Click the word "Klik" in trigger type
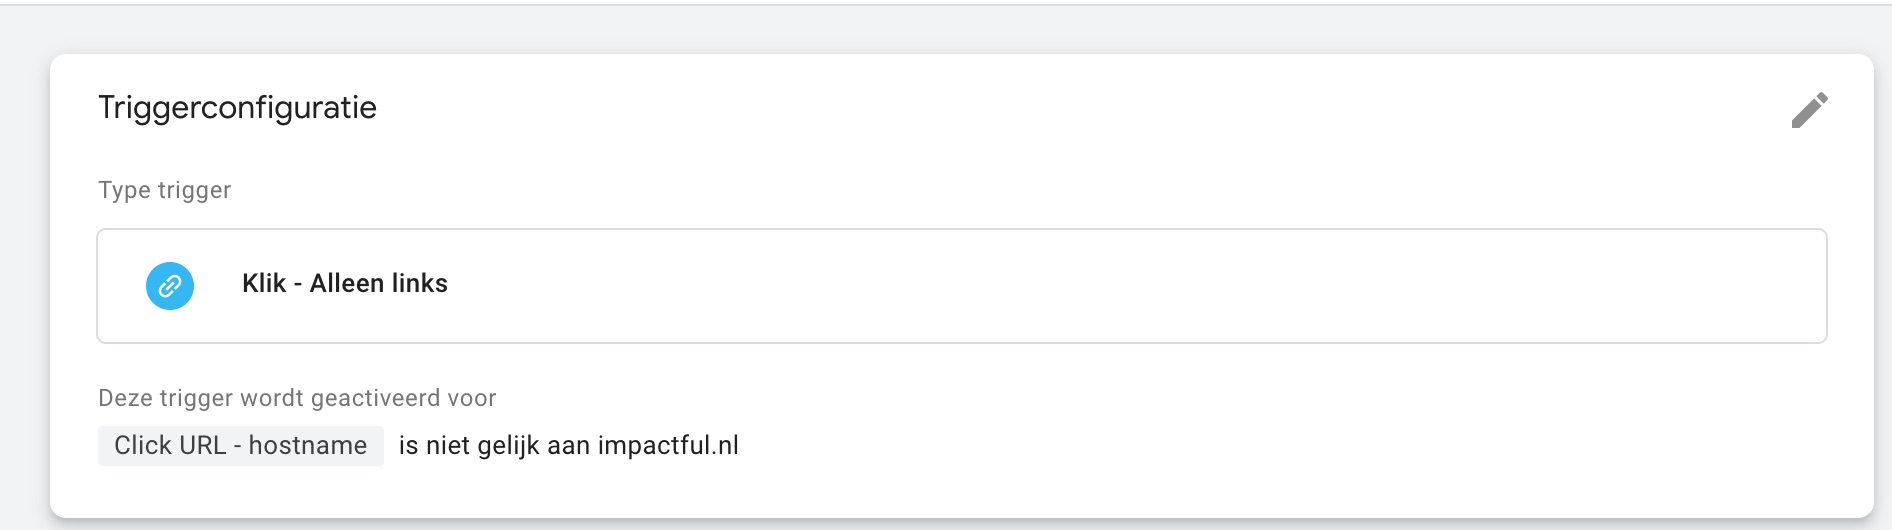 pyautogui.click(x=264, y=283)
